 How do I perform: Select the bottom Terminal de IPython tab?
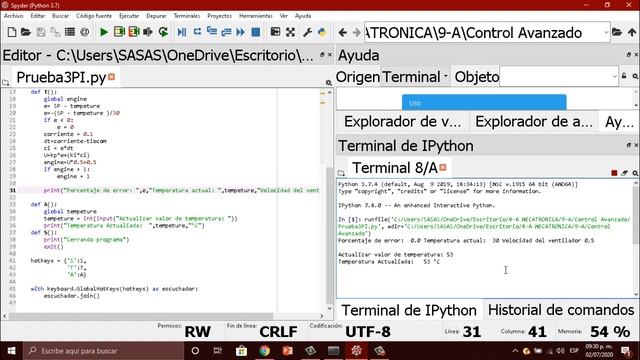point(409,311)
